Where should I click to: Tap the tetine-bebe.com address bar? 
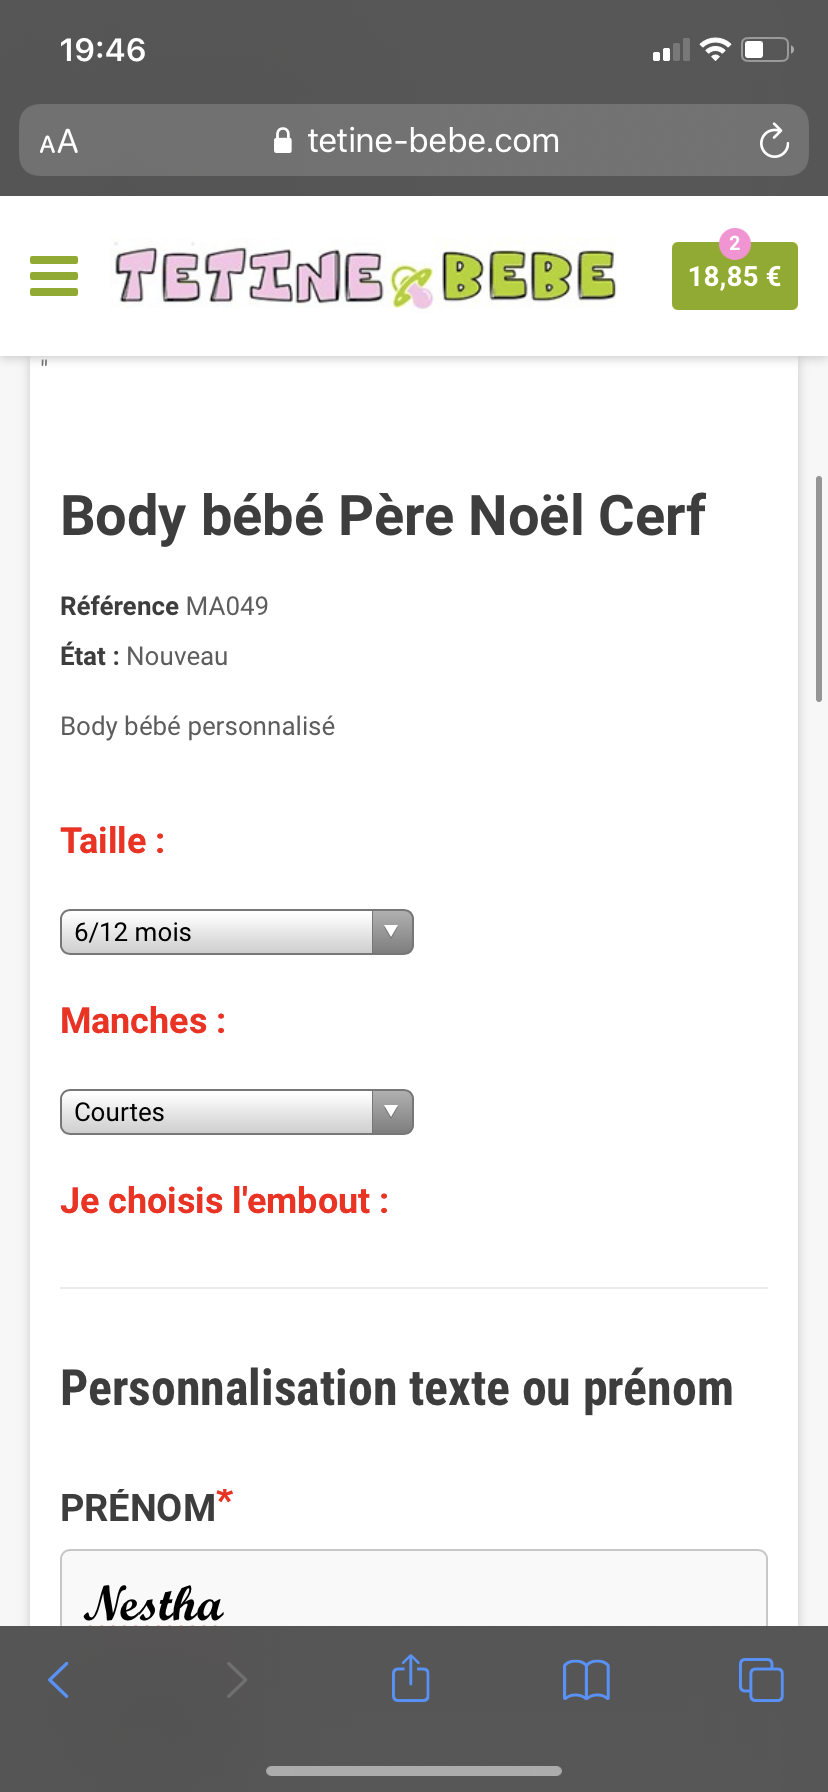point(432,141)
